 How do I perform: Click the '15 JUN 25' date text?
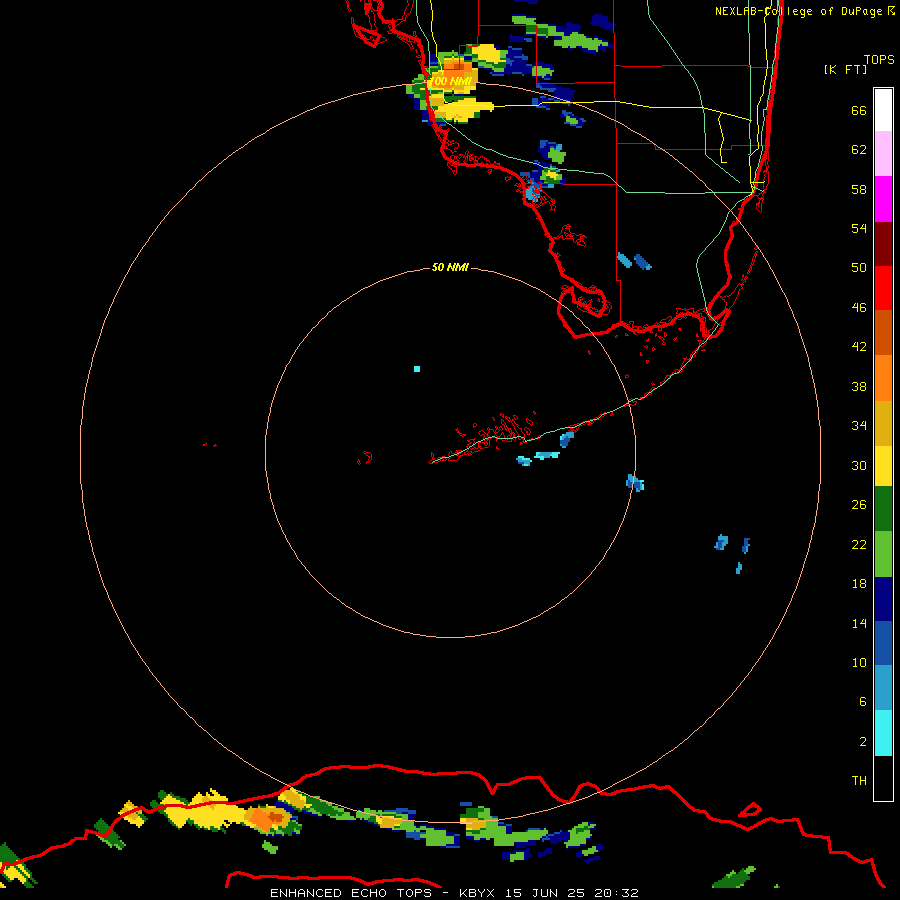545,893
